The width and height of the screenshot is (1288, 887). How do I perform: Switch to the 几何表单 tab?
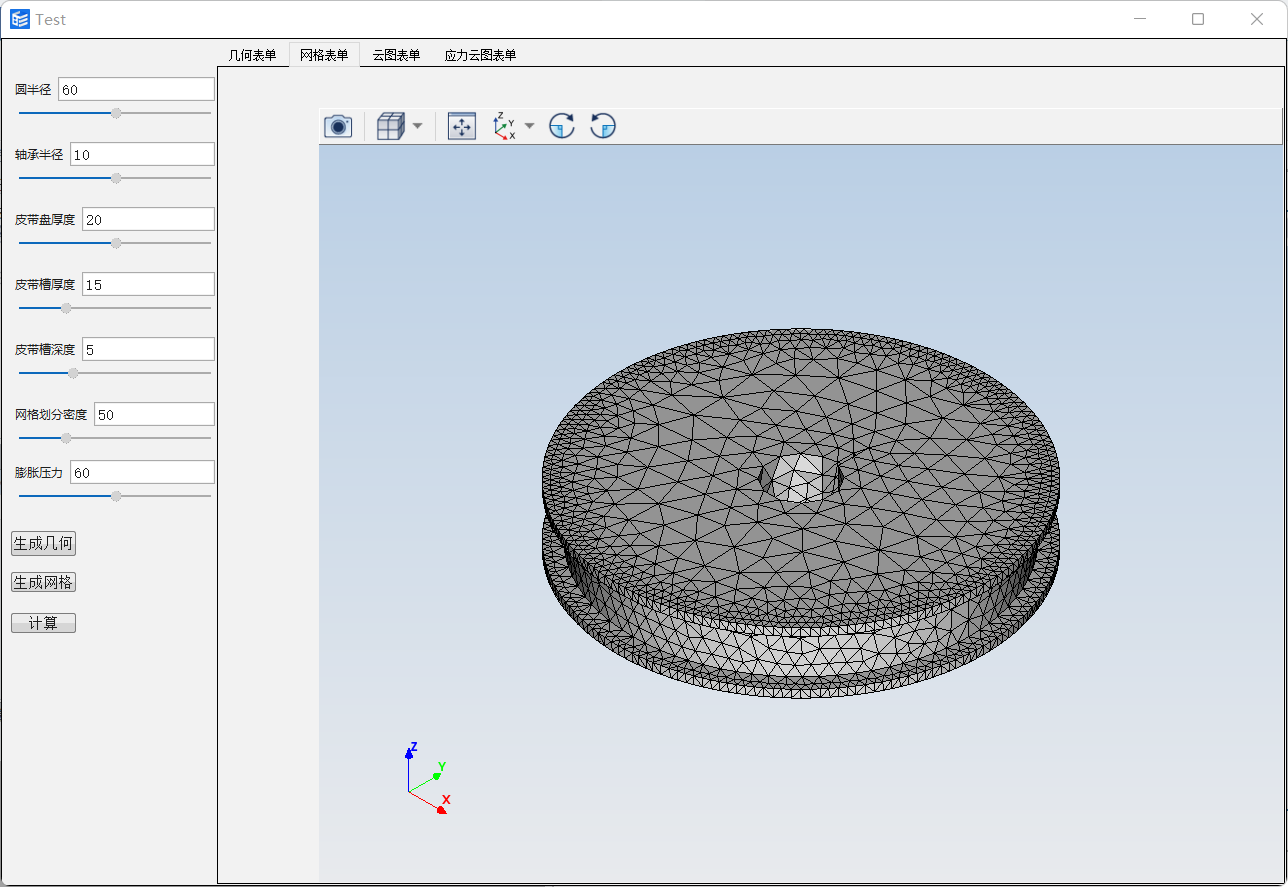pyautogui.click(x=253, y=55)
